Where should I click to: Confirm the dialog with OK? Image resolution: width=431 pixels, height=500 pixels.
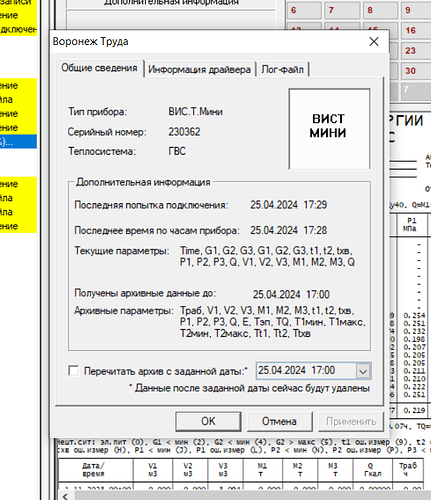(x=208, y=421)
